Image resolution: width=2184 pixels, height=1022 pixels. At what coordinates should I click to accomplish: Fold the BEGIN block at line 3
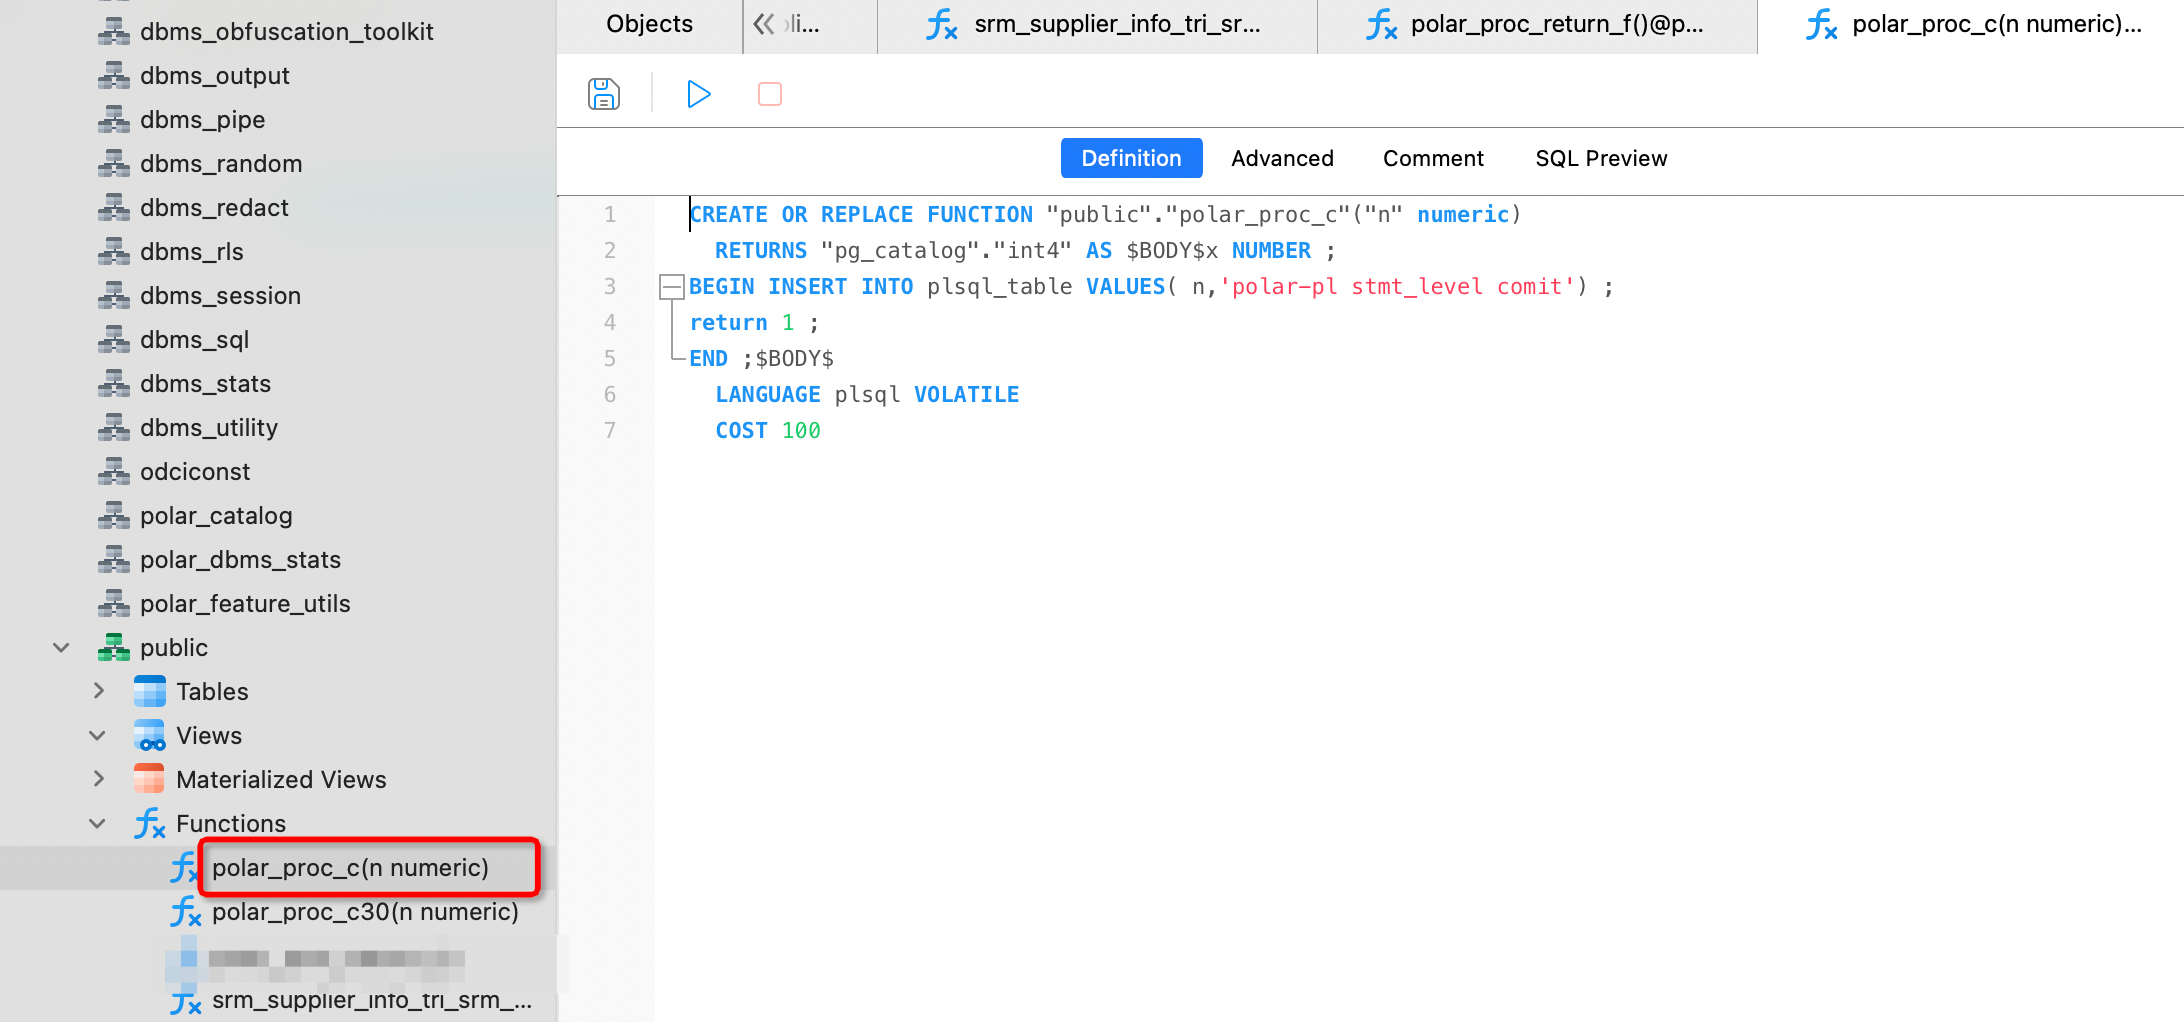tap(671, 287)
